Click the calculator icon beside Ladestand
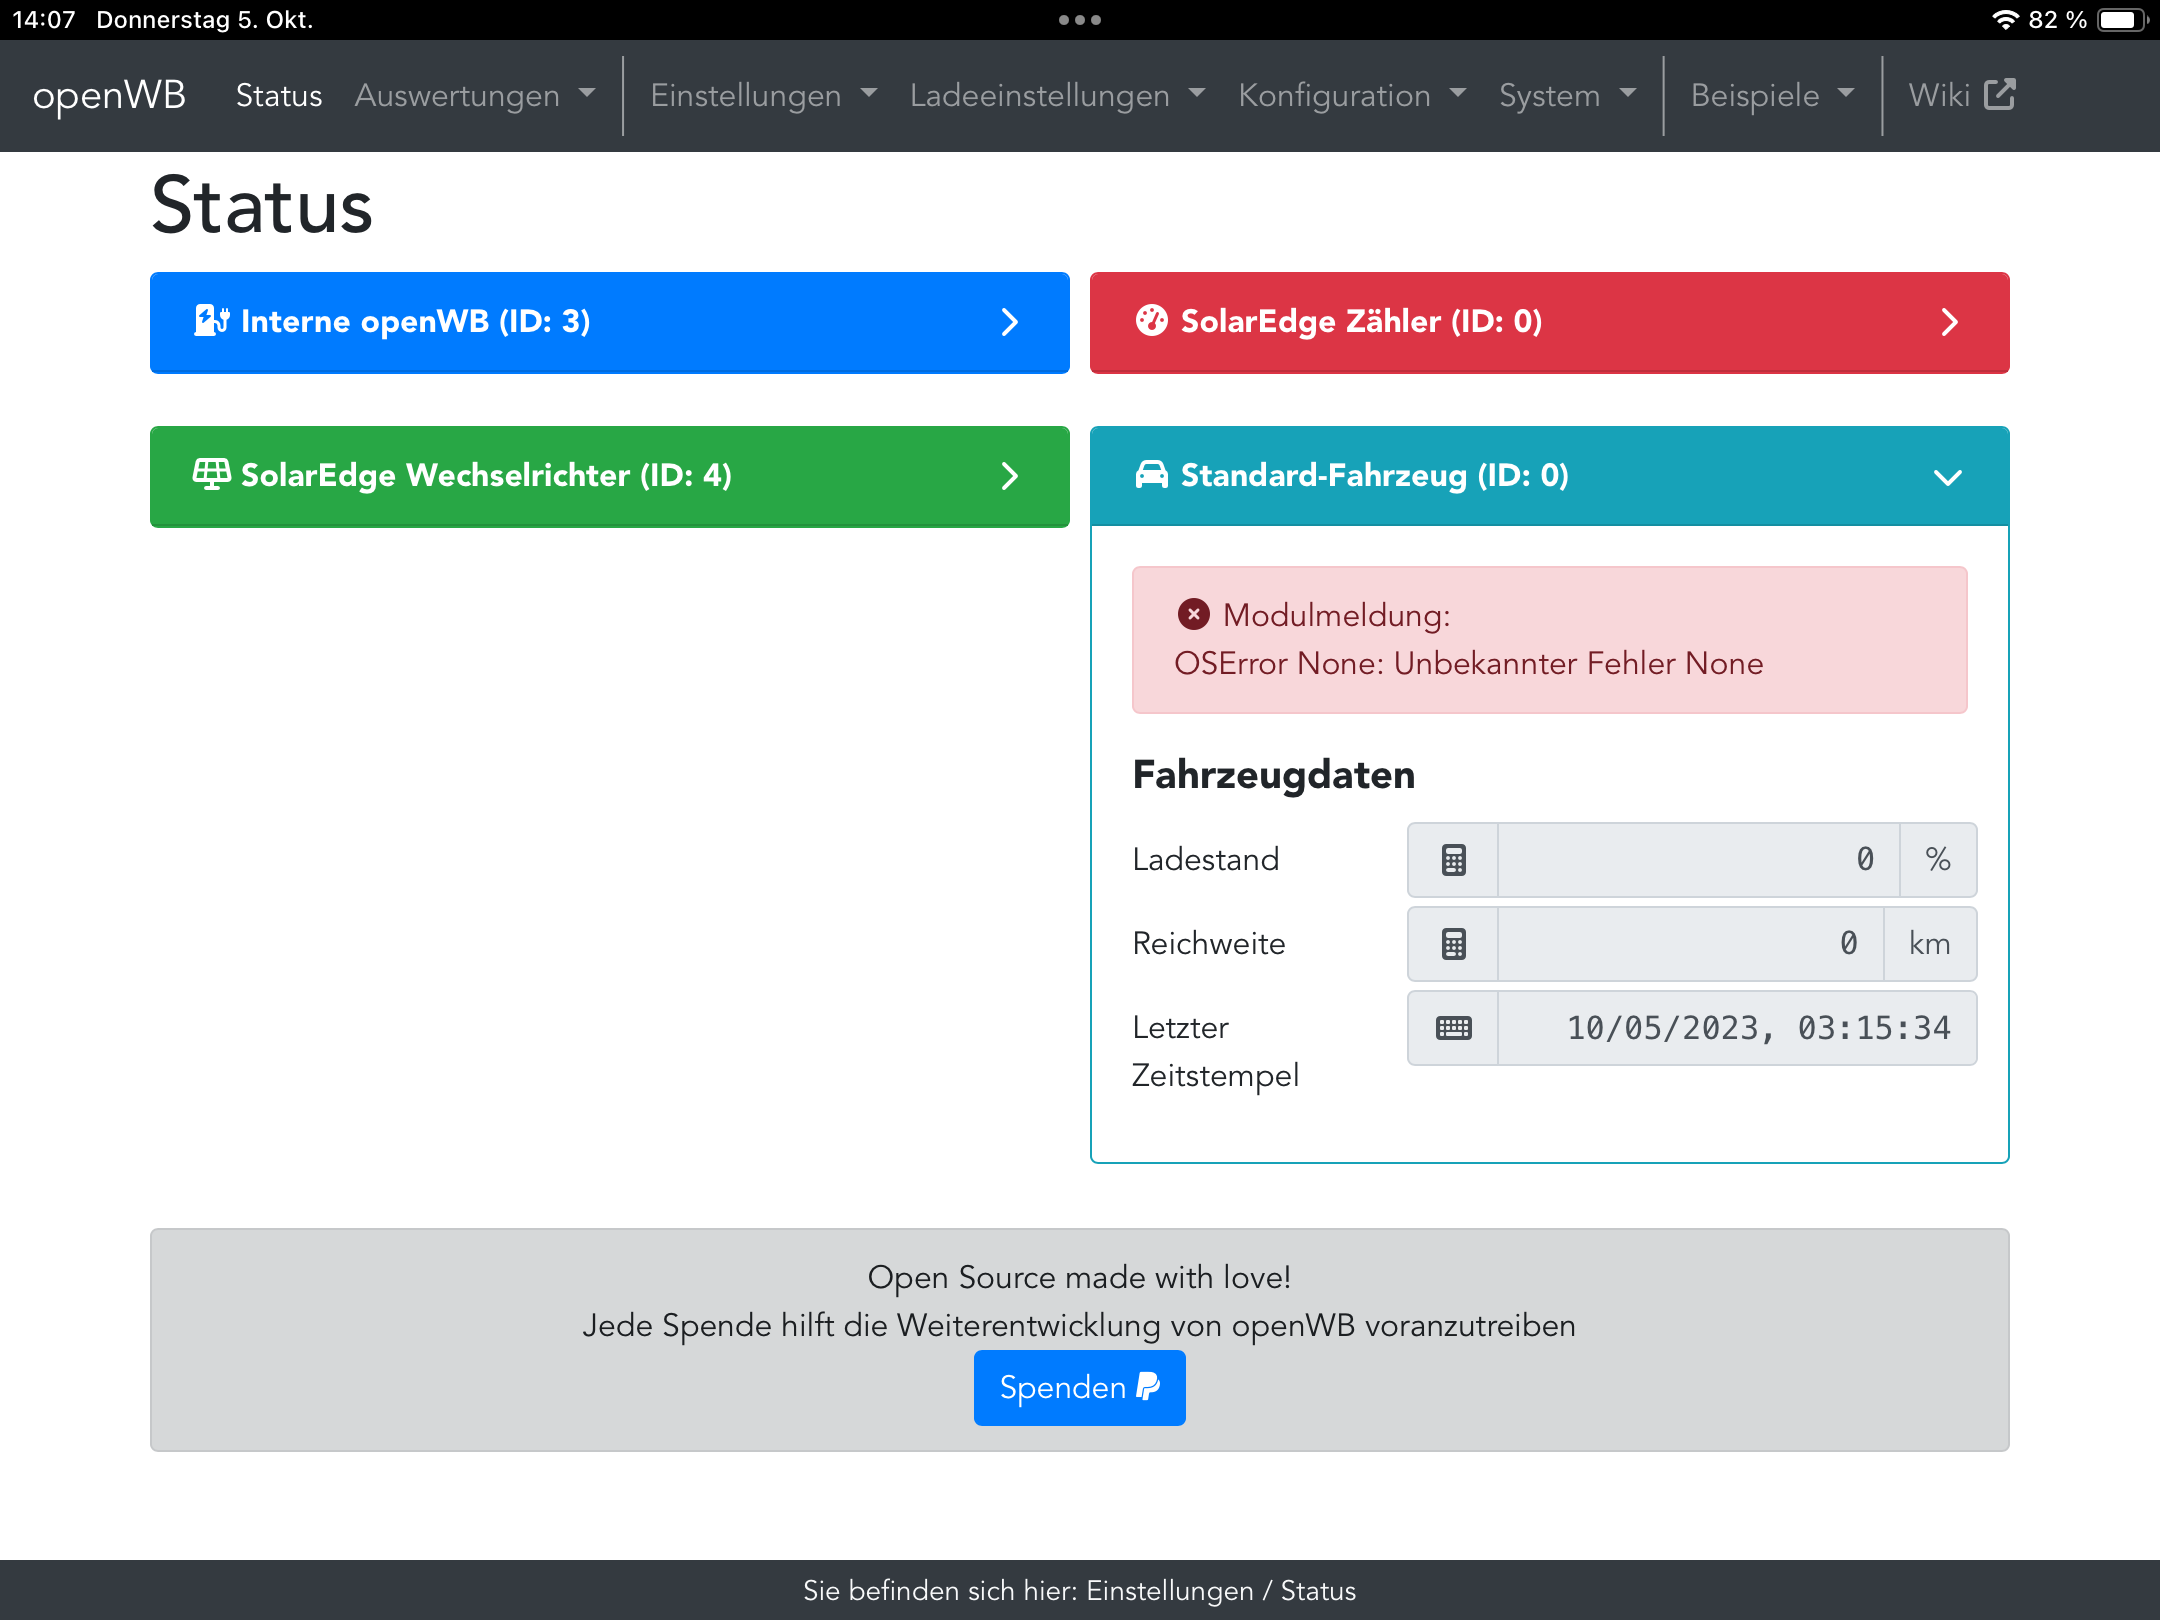 click(x=1453, y=860)
